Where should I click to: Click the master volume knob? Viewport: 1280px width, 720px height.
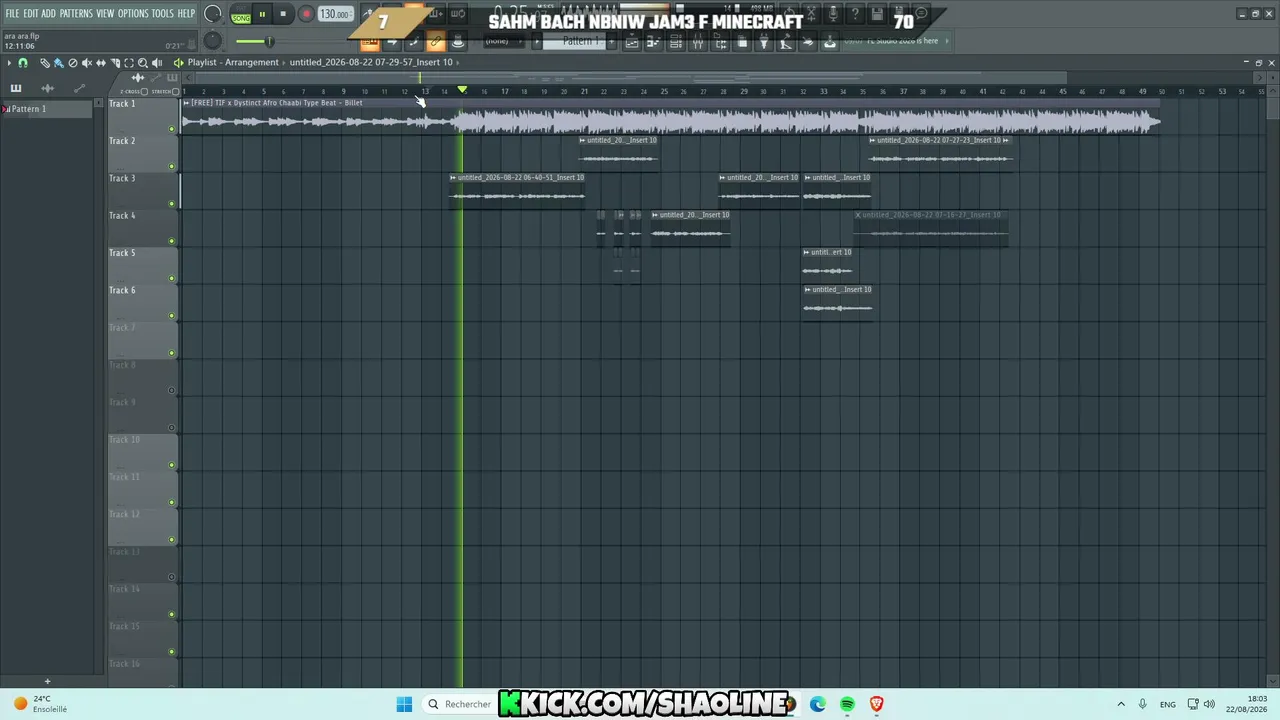(213, 14)
